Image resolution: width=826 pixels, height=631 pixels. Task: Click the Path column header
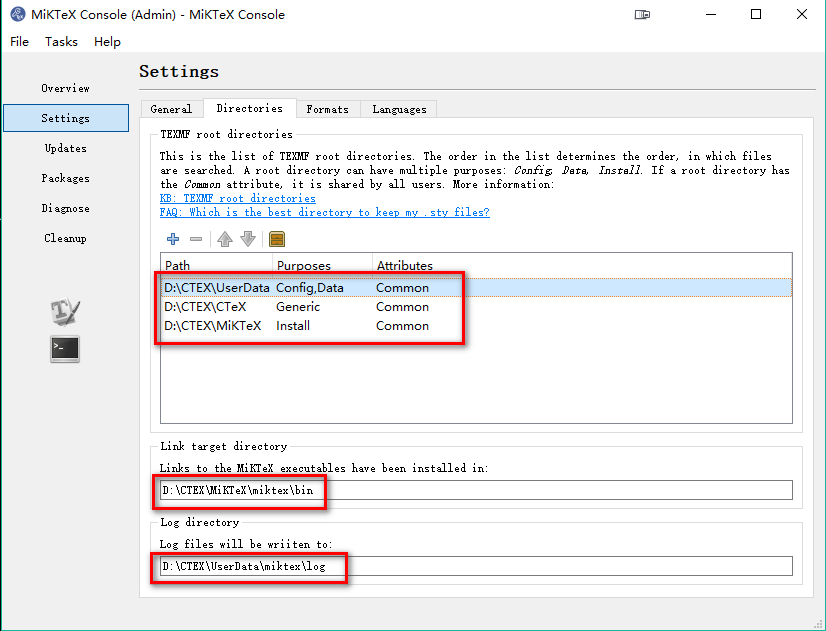click(x=217, y=265)
